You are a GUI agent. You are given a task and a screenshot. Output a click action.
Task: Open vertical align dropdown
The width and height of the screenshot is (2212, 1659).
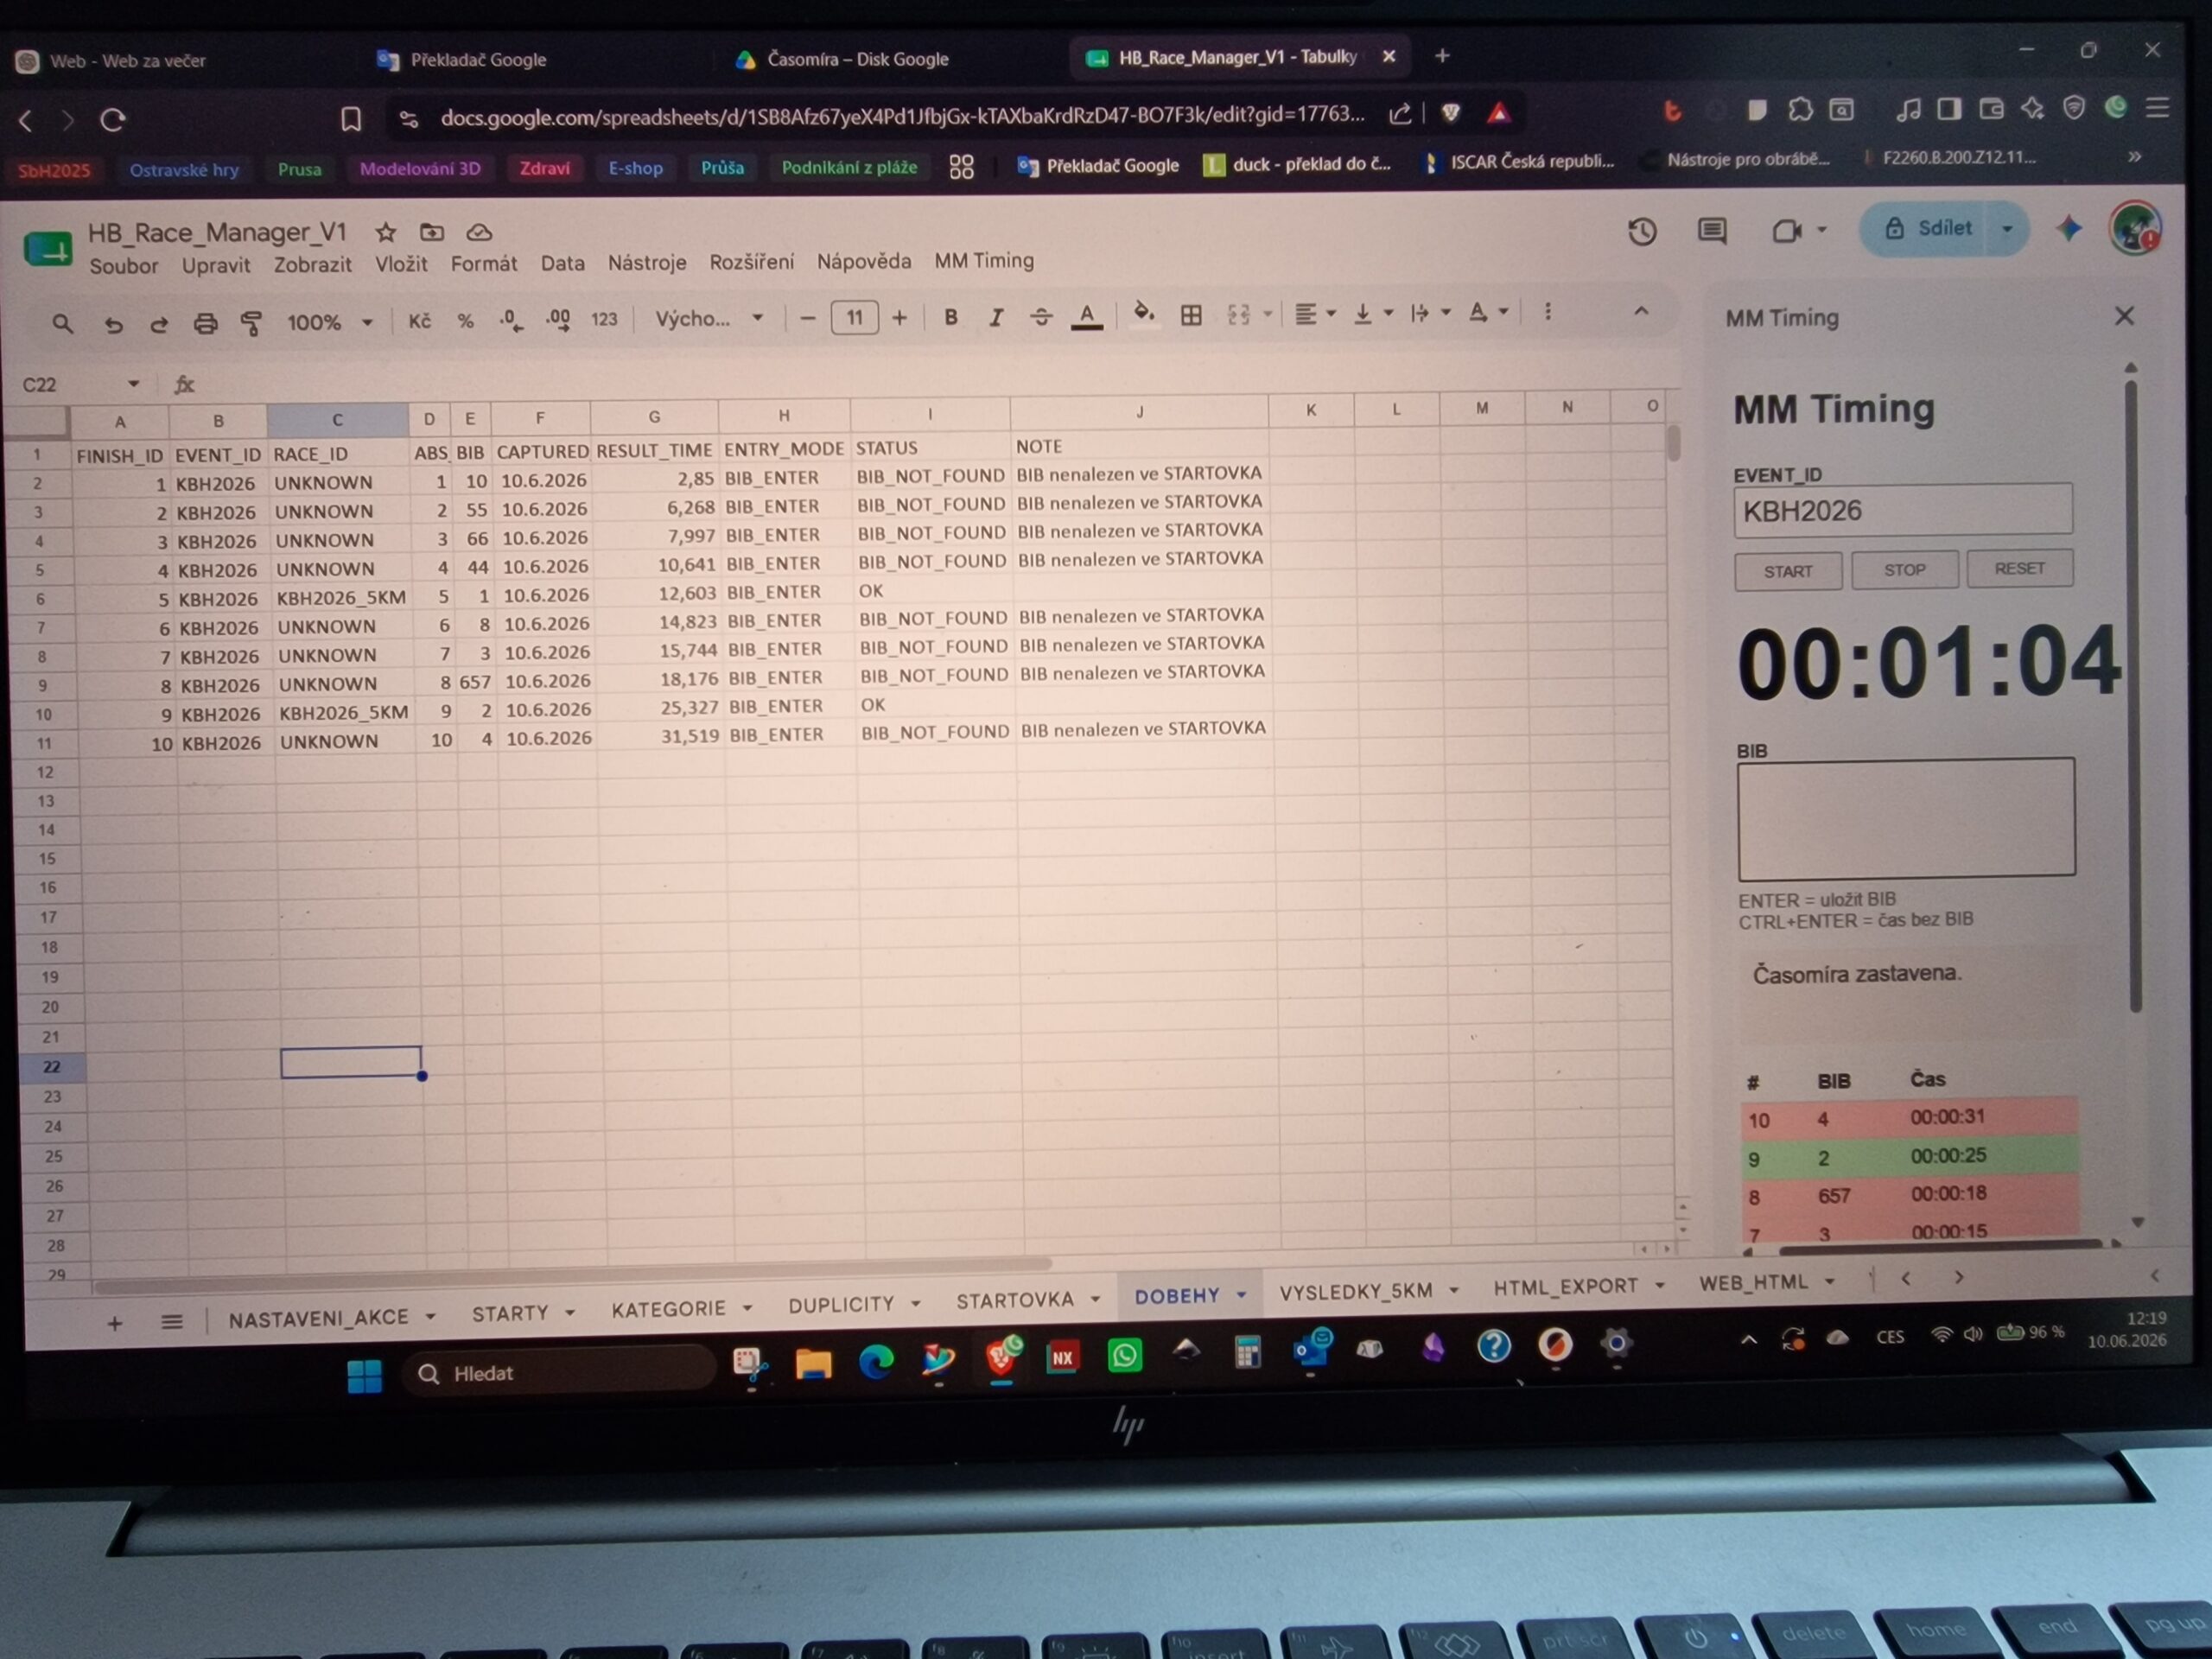(x=1372, y=313)
